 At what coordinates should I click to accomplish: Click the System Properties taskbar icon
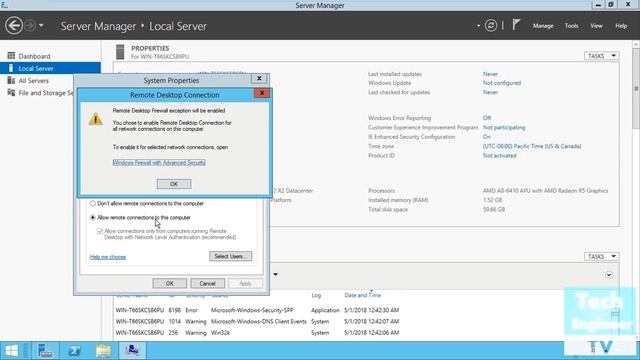click(132, 351)
